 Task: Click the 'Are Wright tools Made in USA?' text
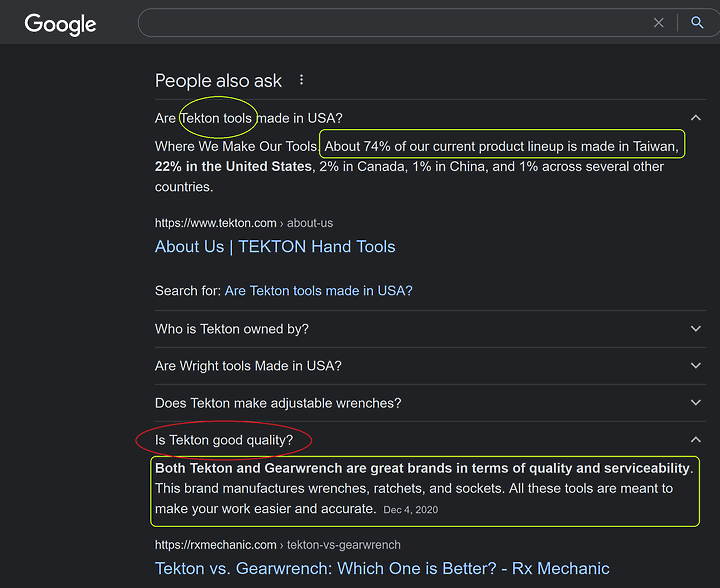[x=248, y=366]
